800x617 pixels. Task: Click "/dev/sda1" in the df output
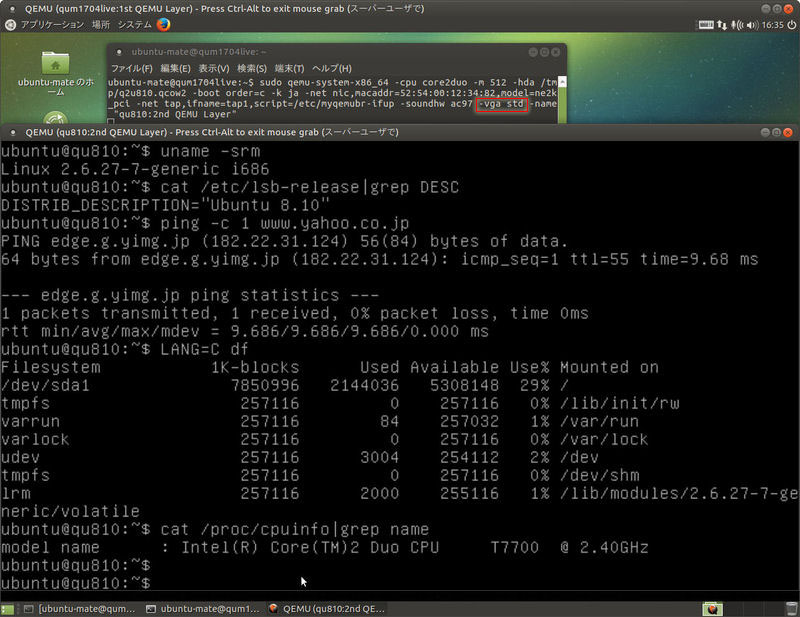click(x=45, y=385)
